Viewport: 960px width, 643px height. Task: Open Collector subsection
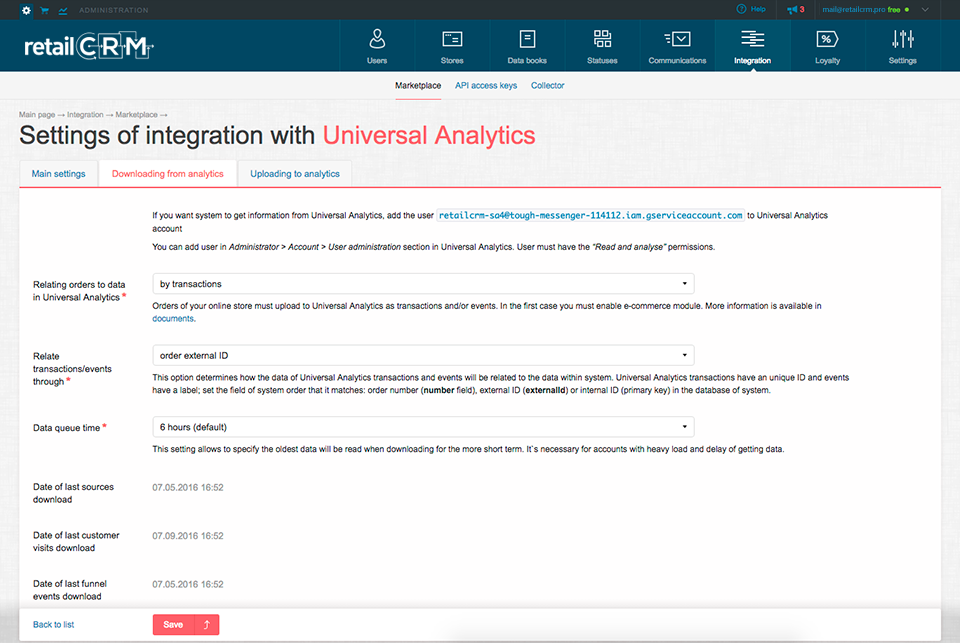(547, 86)
